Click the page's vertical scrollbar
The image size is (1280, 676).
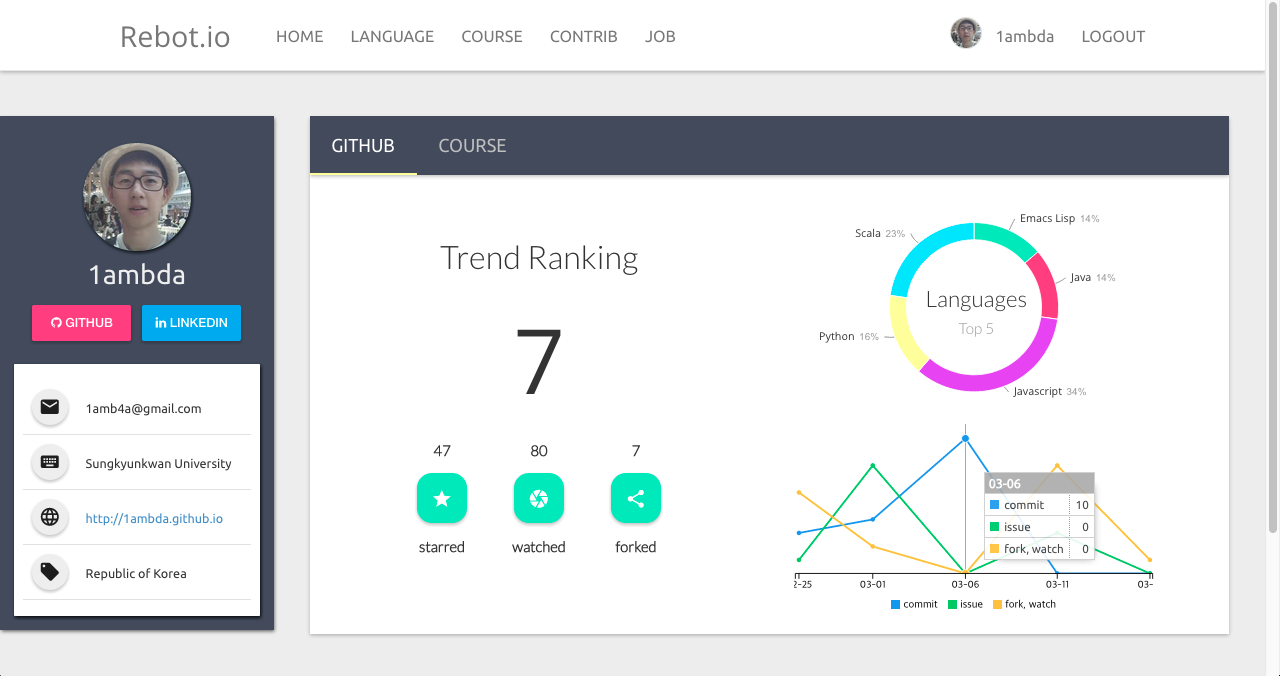pyautogui.click(x=1273, y=267)
